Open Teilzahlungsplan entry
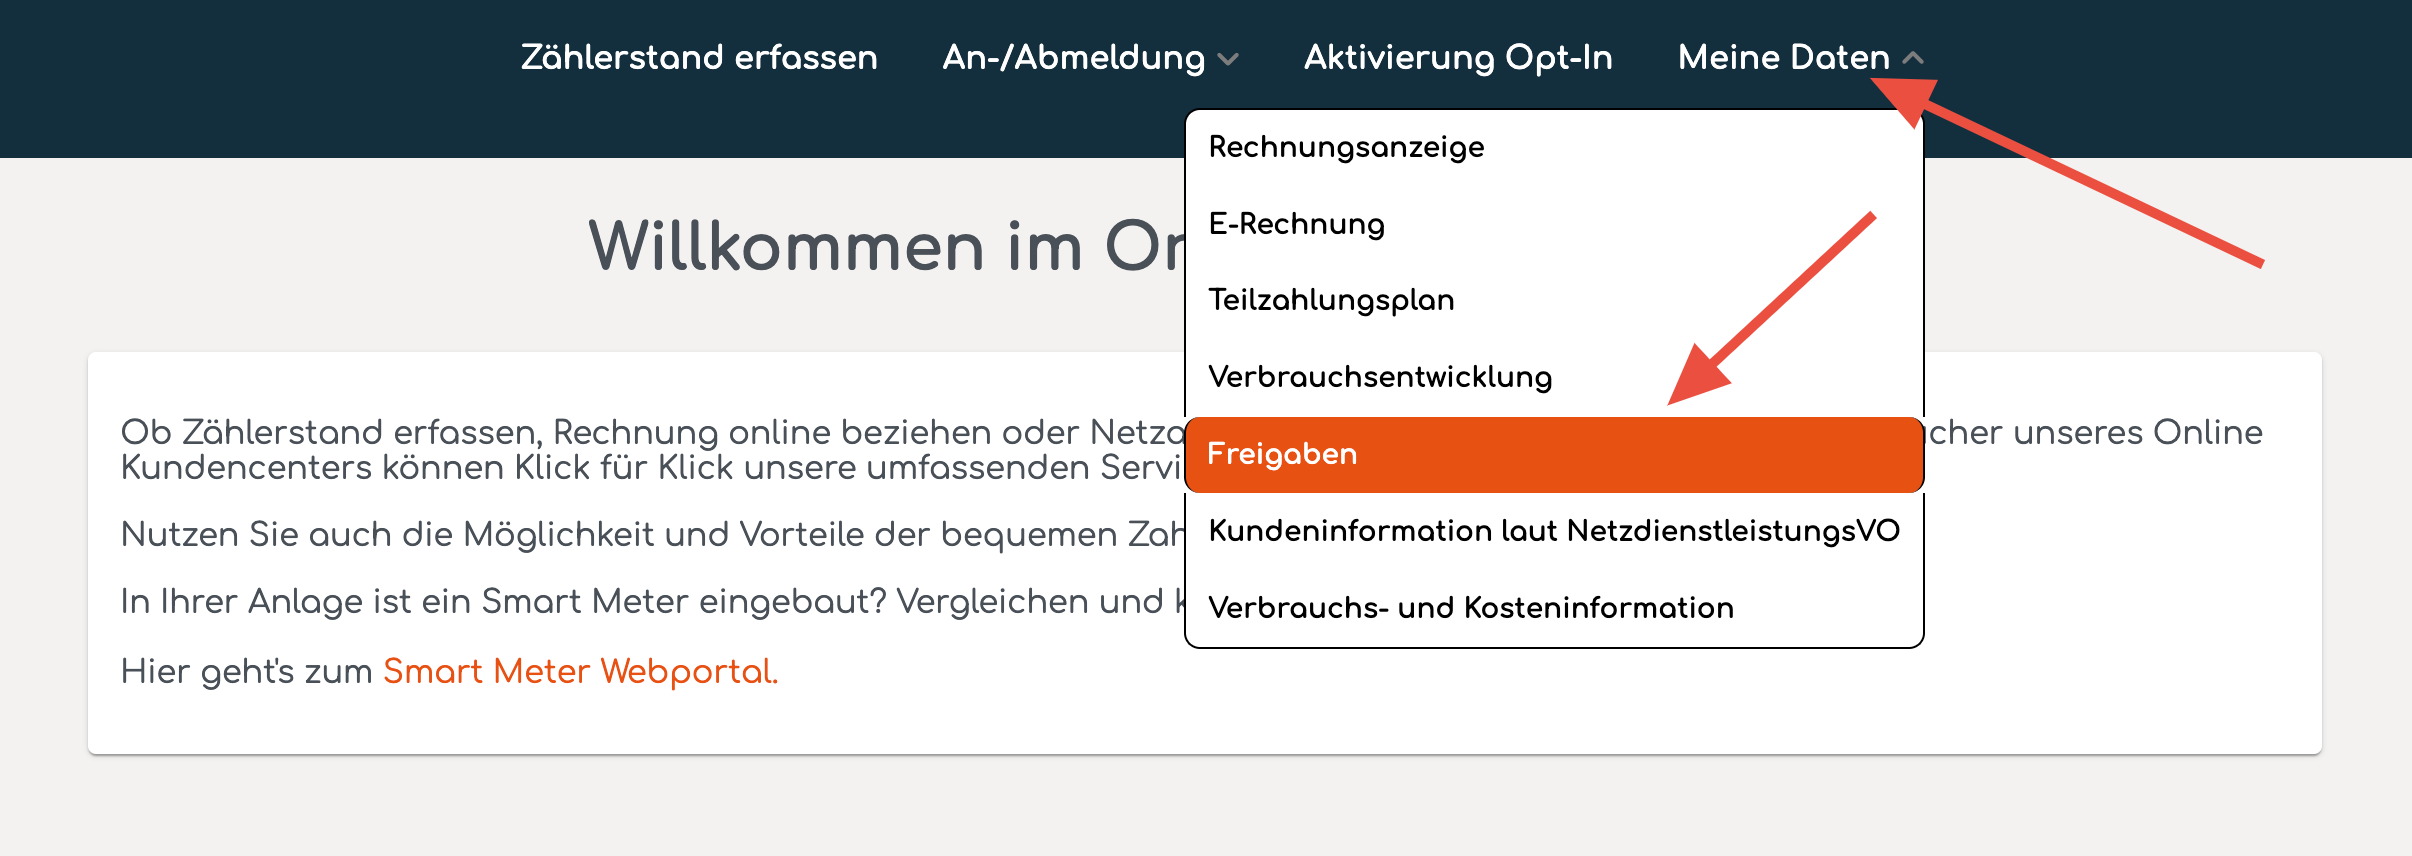Screen dimensions: 2412x856 1554,300
